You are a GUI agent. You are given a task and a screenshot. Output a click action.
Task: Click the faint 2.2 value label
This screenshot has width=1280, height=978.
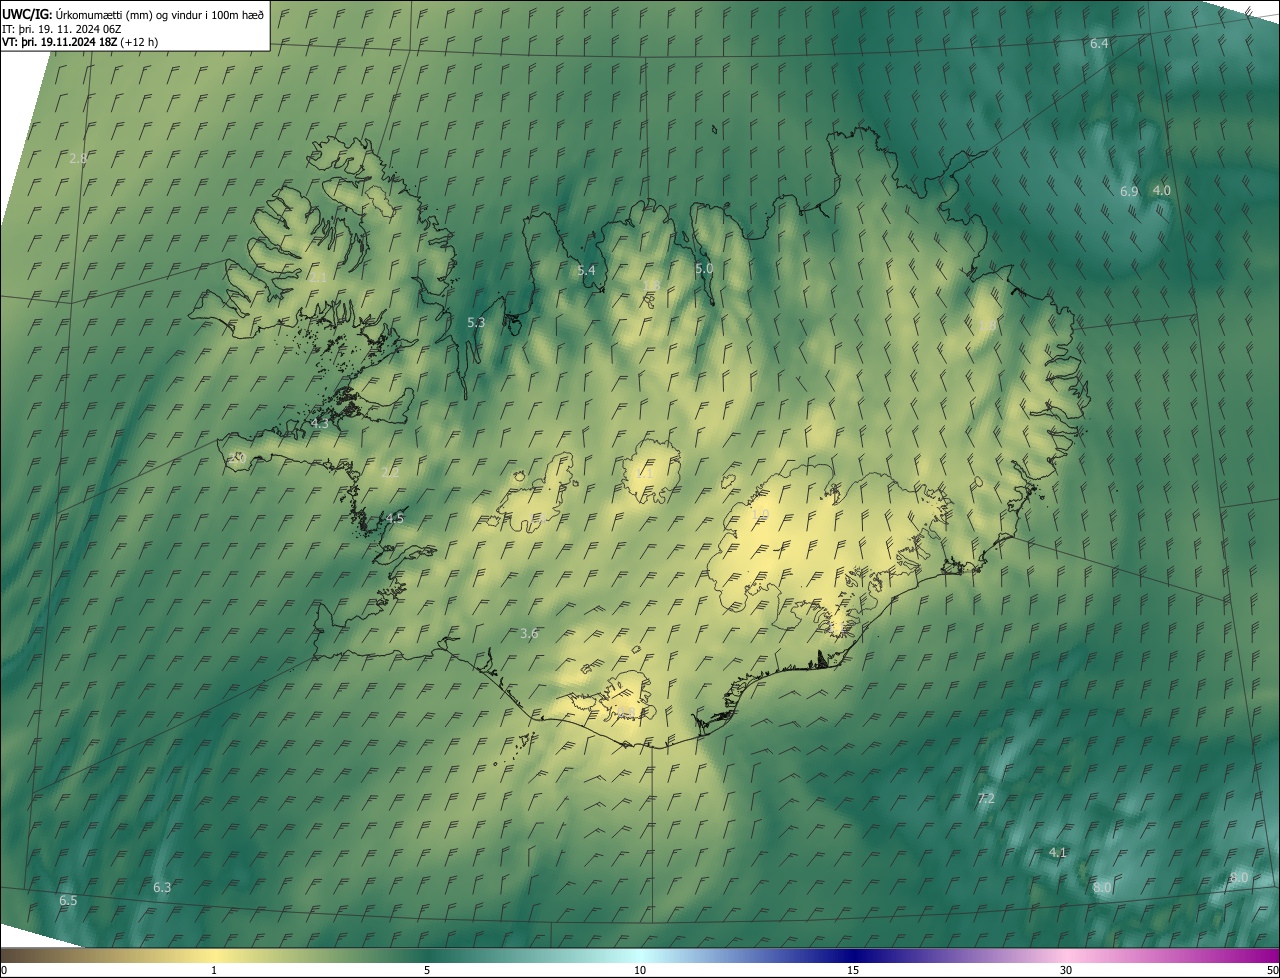click(x=390, y=471)
